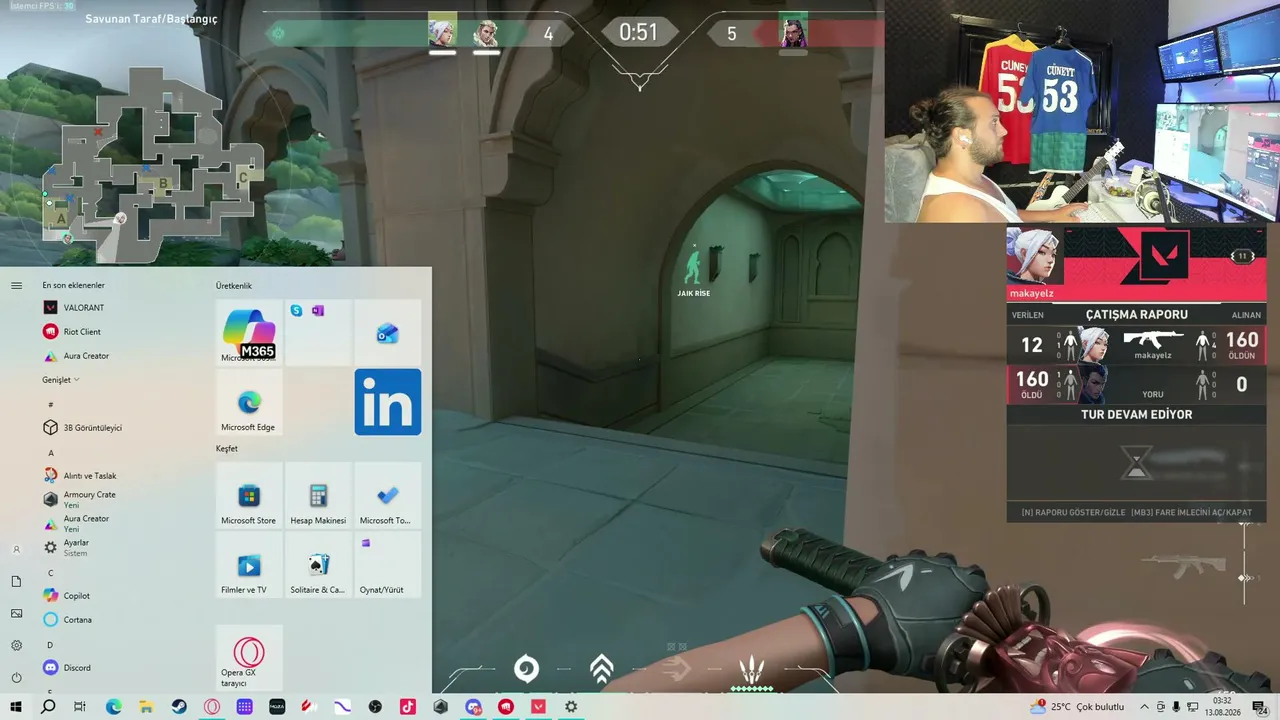Open Settings gear in the Start sidebar
The image size is (1280, 720).
tap(16, 645)
